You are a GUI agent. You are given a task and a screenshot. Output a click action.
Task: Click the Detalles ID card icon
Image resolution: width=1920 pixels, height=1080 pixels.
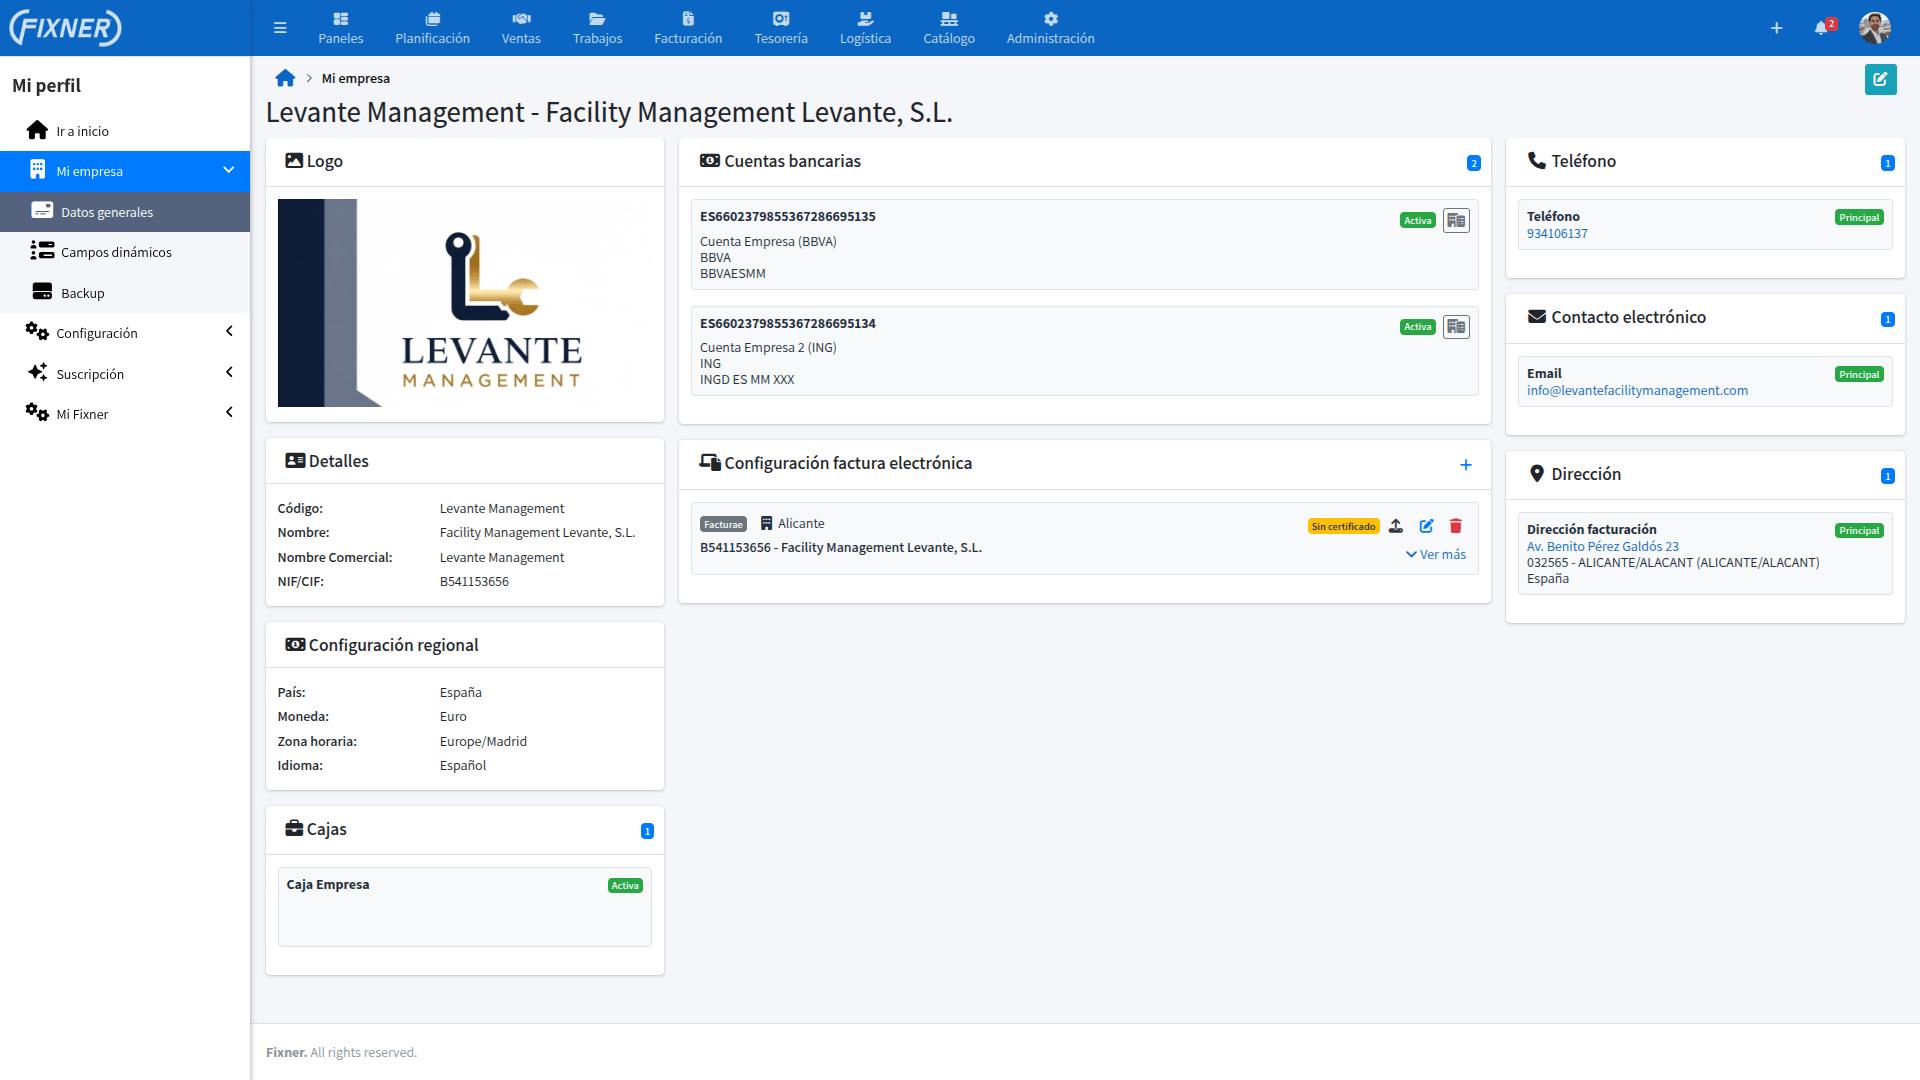(295, 461)
